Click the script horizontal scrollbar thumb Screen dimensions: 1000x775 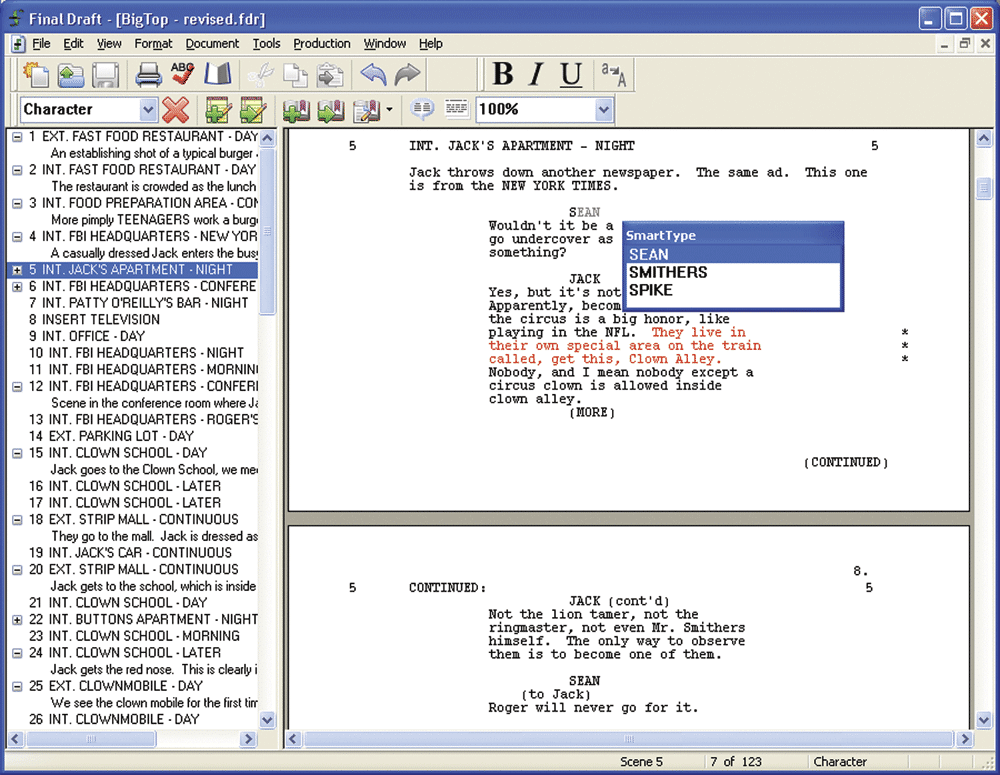coord(628,739)
